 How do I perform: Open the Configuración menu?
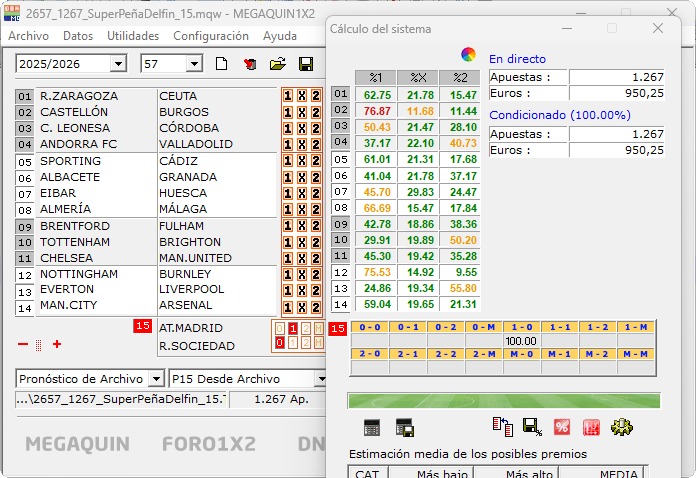210,35
